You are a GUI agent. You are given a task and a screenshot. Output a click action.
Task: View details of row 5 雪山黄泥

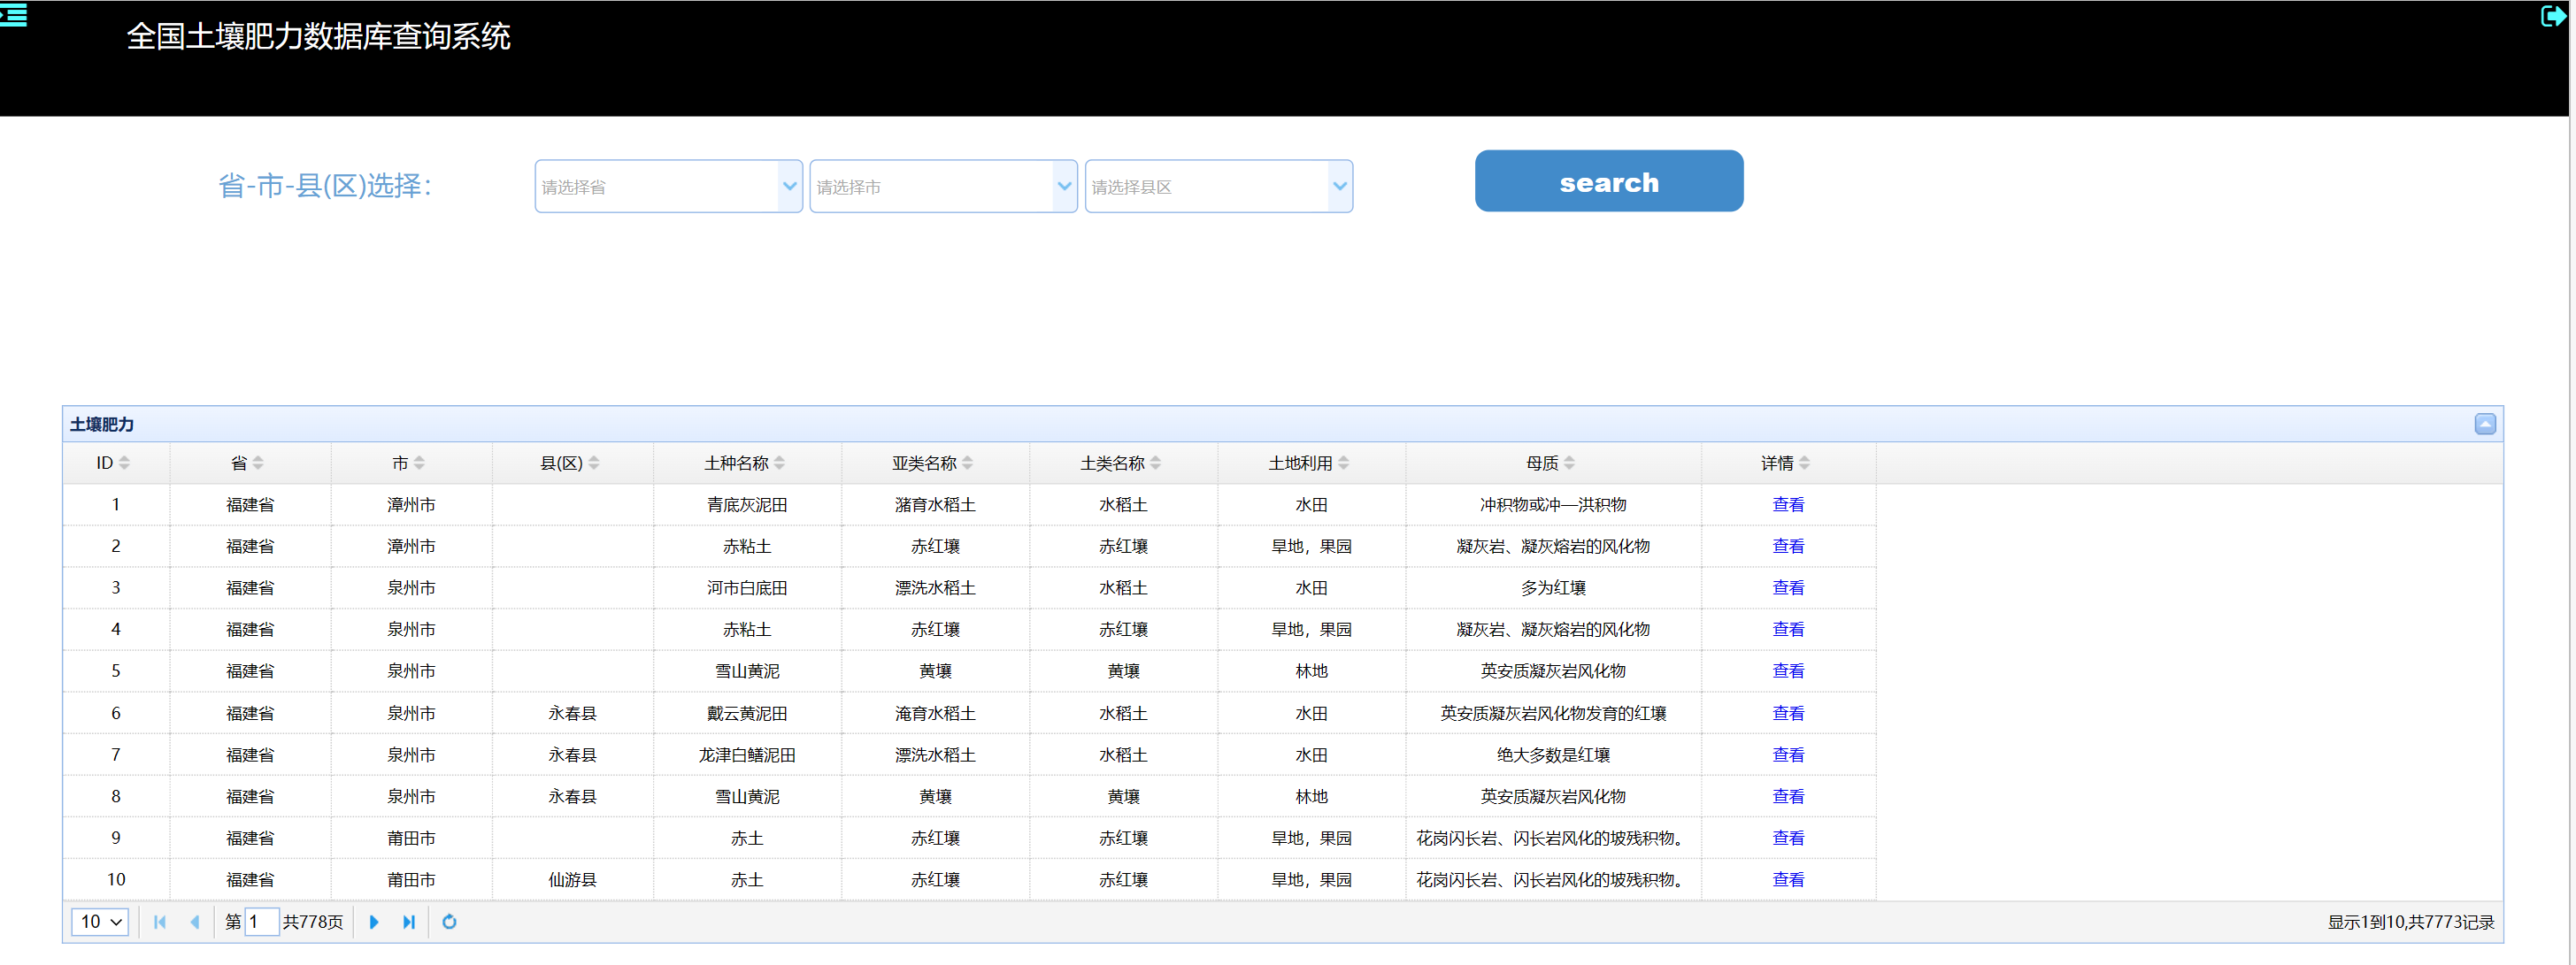pyautogui.click(x=1788, y=671)
